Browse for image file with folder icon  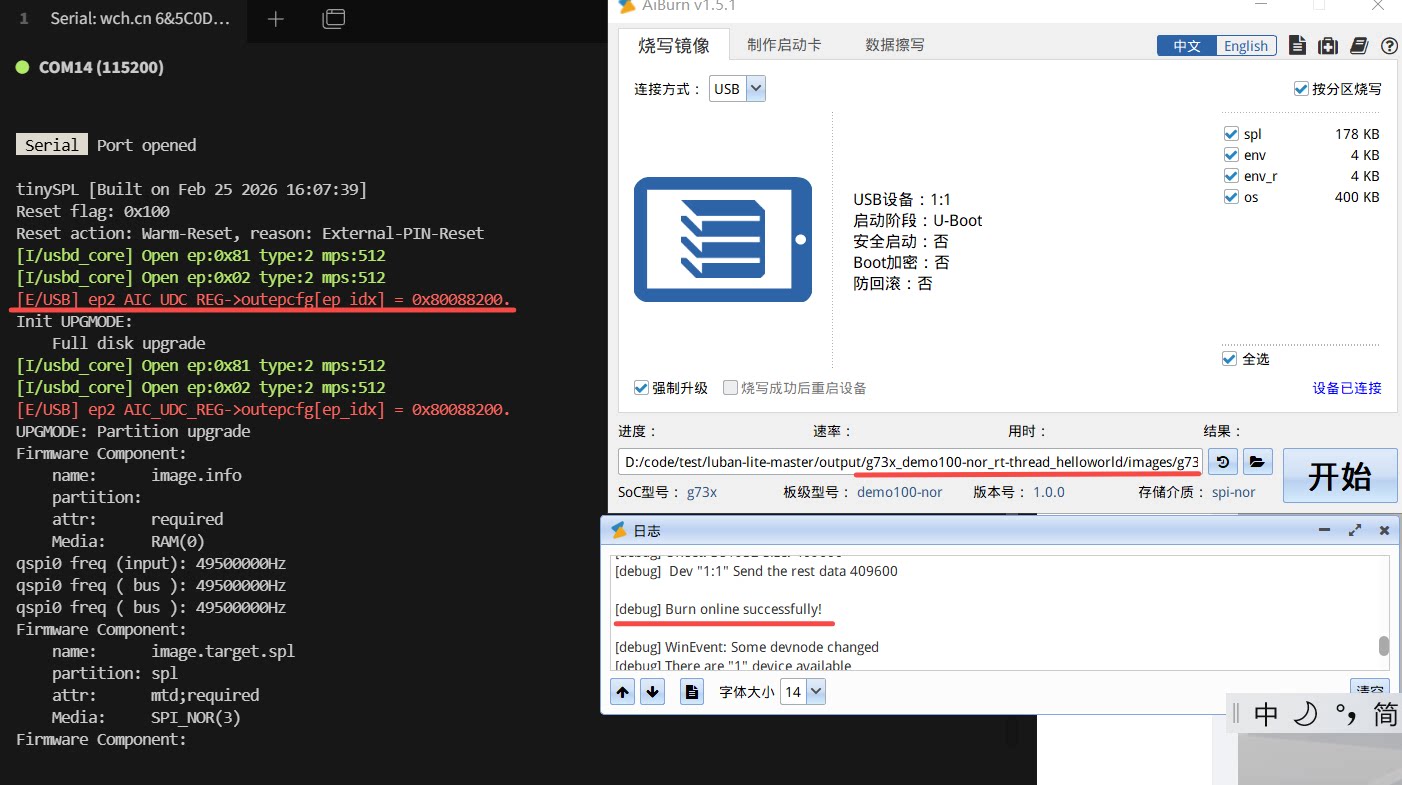1257,461
